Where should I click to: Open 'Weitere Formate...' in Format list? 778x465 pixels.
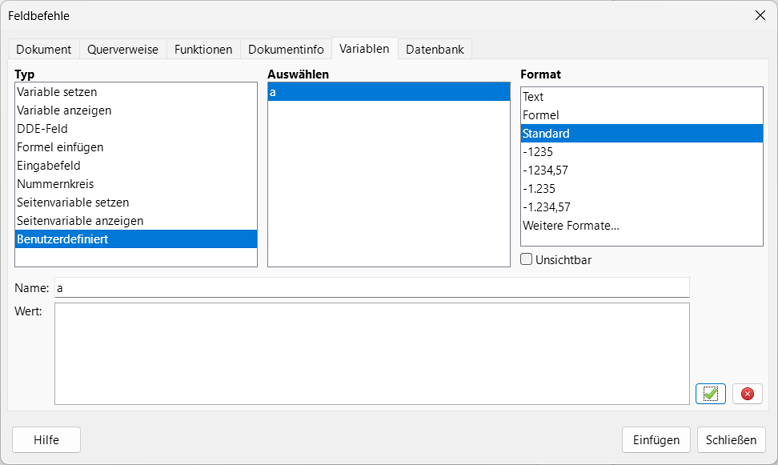tap(571, 225)
